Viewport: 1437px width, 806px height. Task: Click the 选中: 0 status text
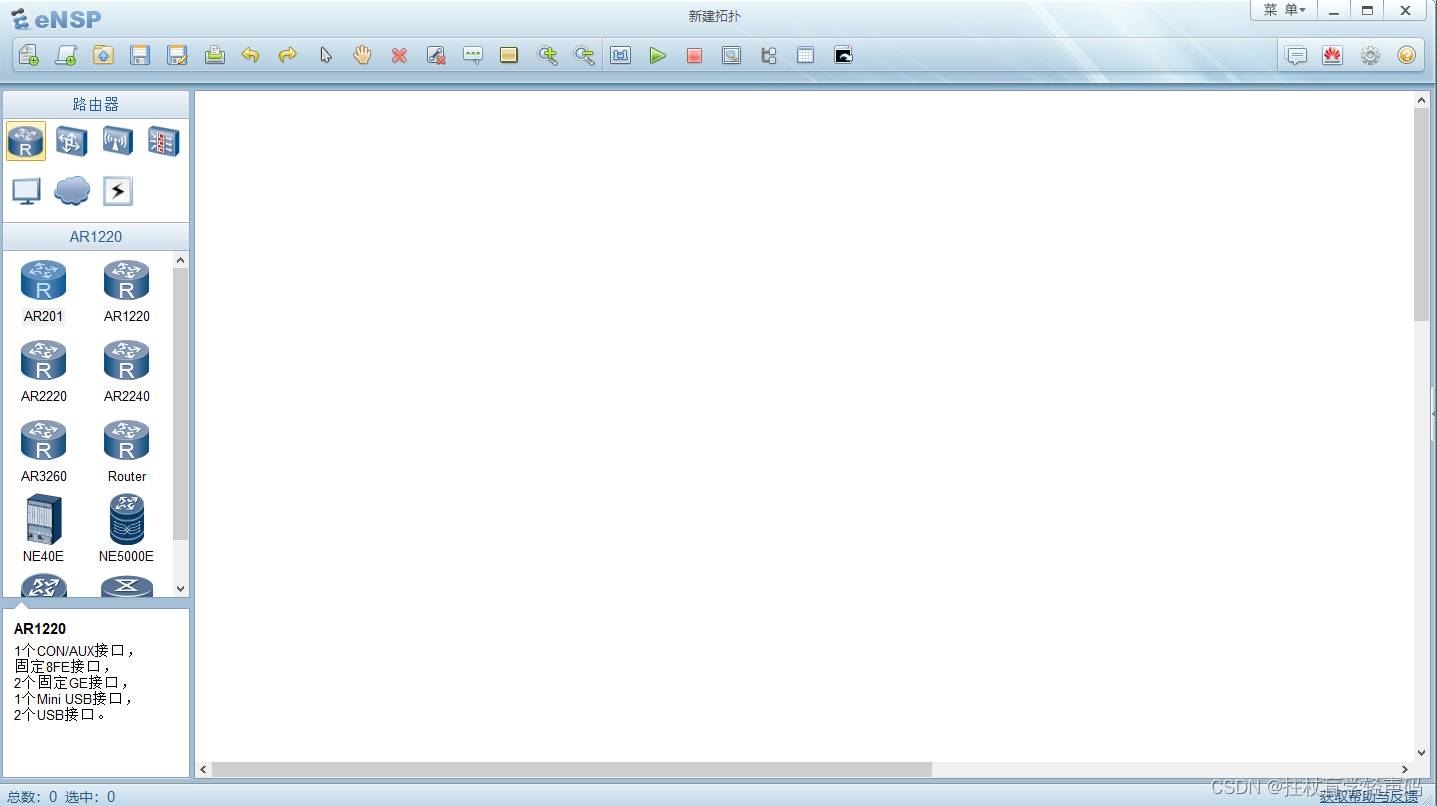(x=90, y=797)
